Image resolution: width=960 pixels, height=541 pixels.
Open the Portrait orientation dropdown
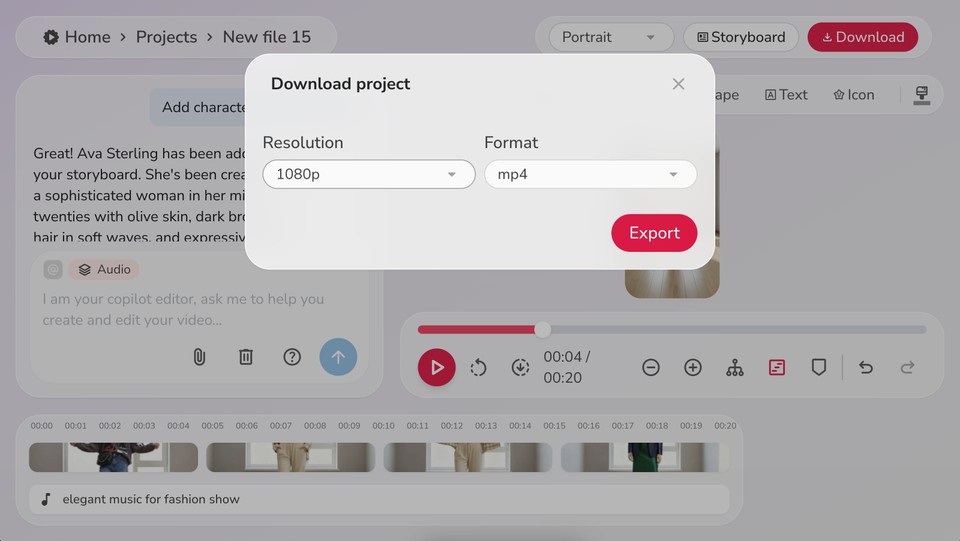(x=609, y=37)
